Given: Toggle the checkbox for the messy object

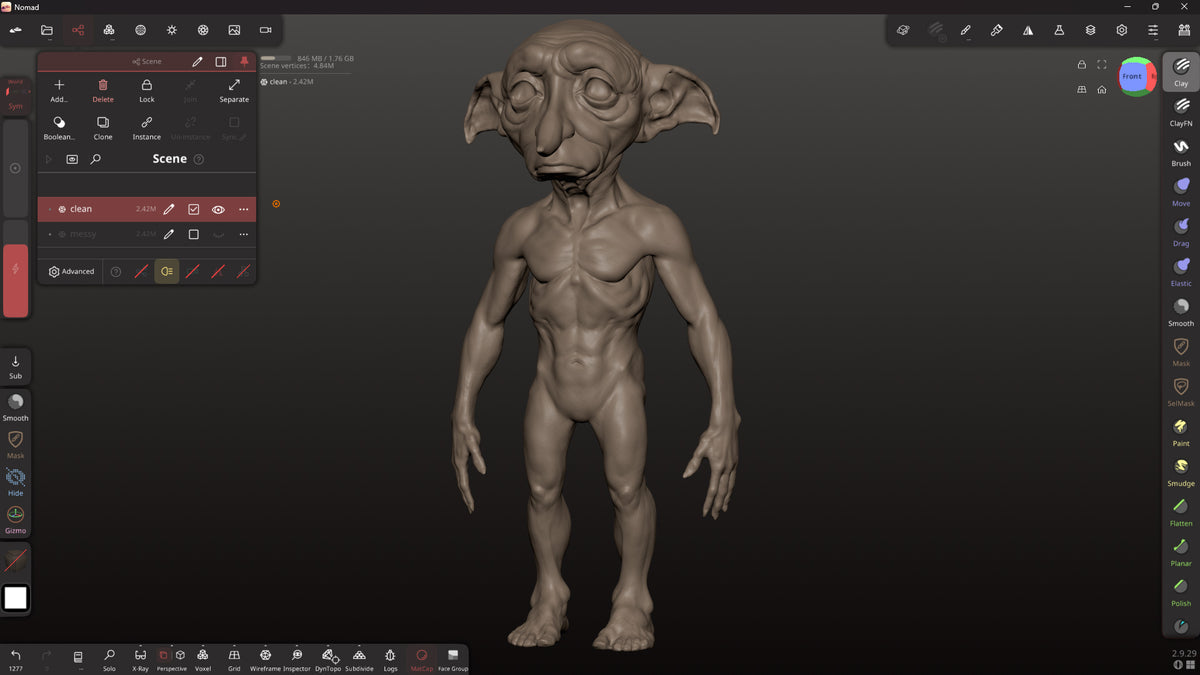Looking at the screenshot, I should coord(194,234).
